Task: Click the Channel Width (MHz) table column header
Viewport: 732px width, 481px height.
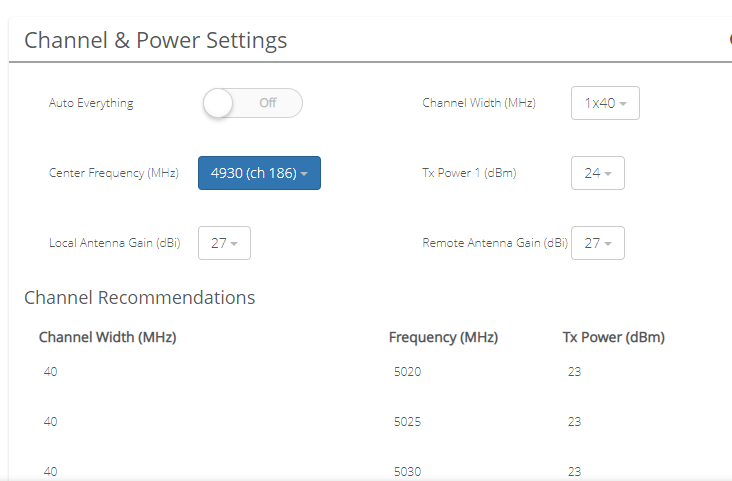Action: [x=107, y=337]
